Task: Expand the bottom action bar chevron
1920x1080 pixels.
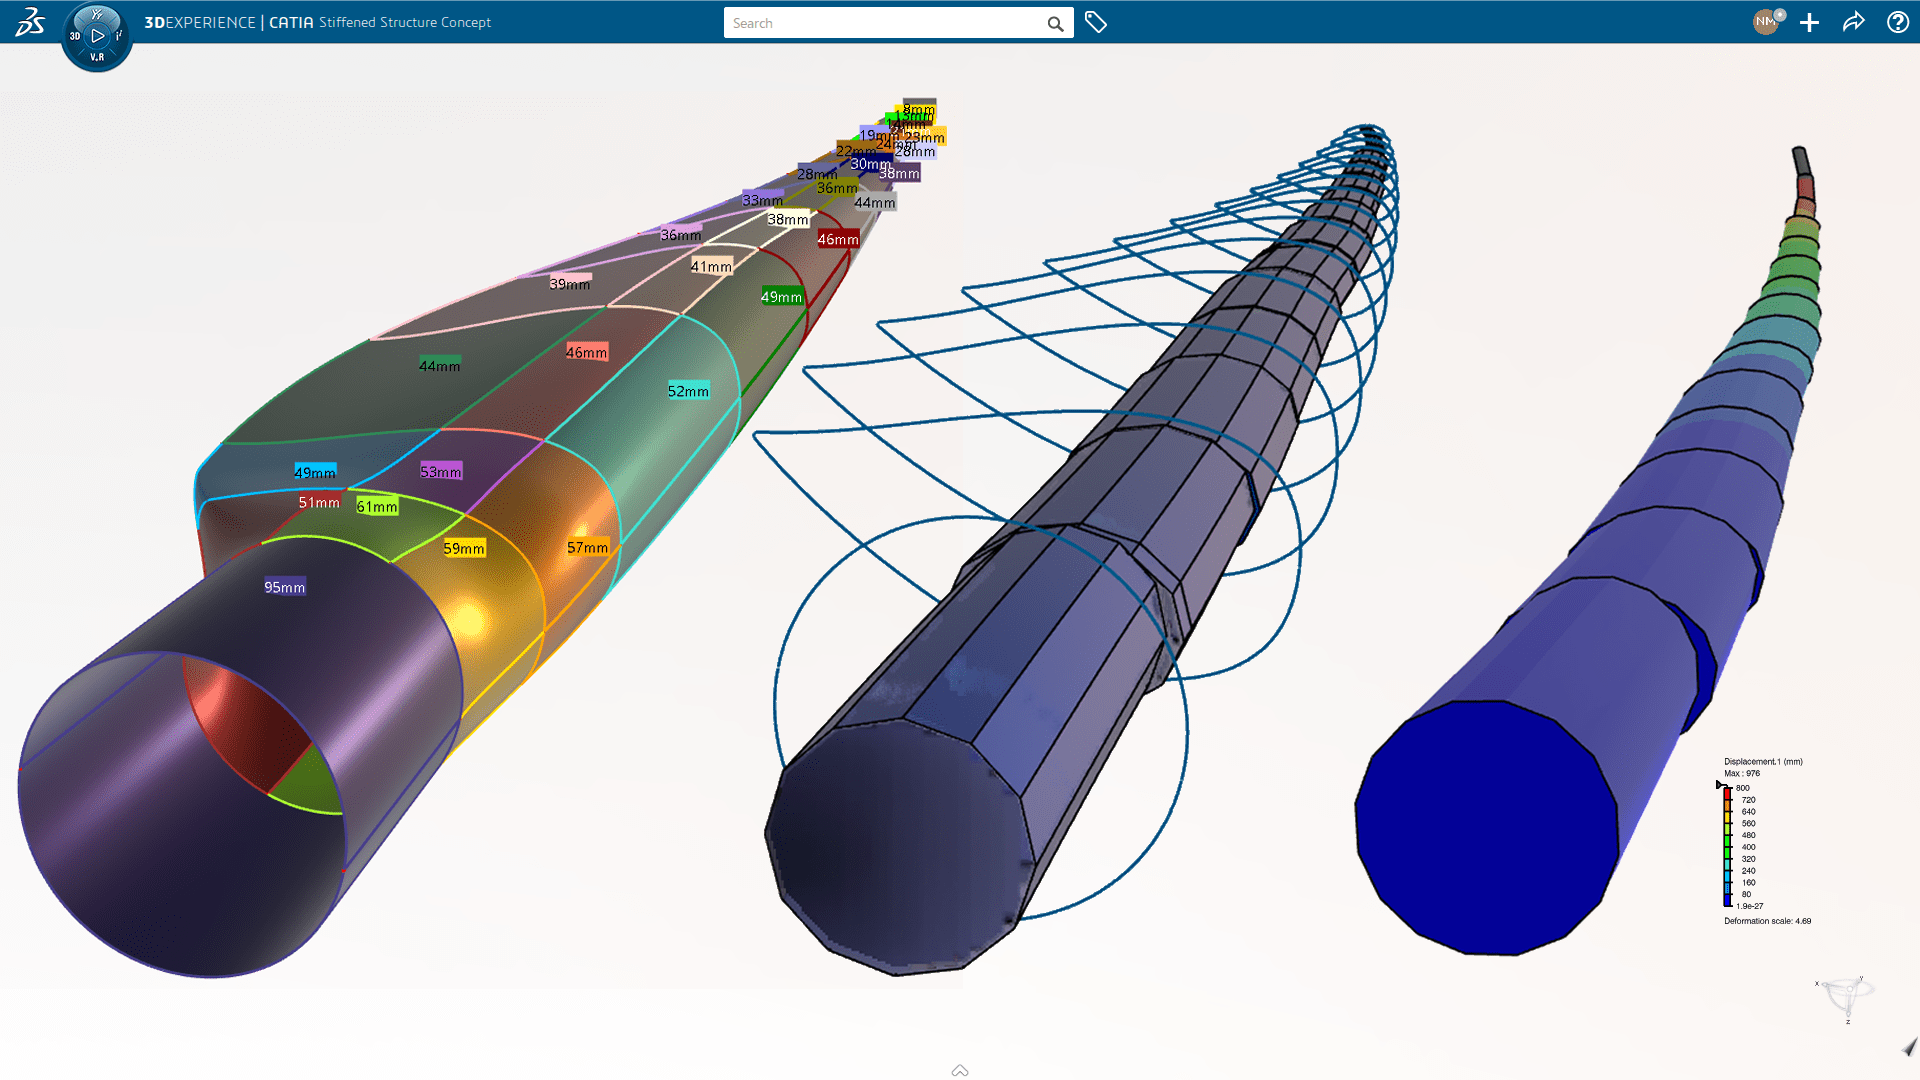Action: tap(960, 1070)
